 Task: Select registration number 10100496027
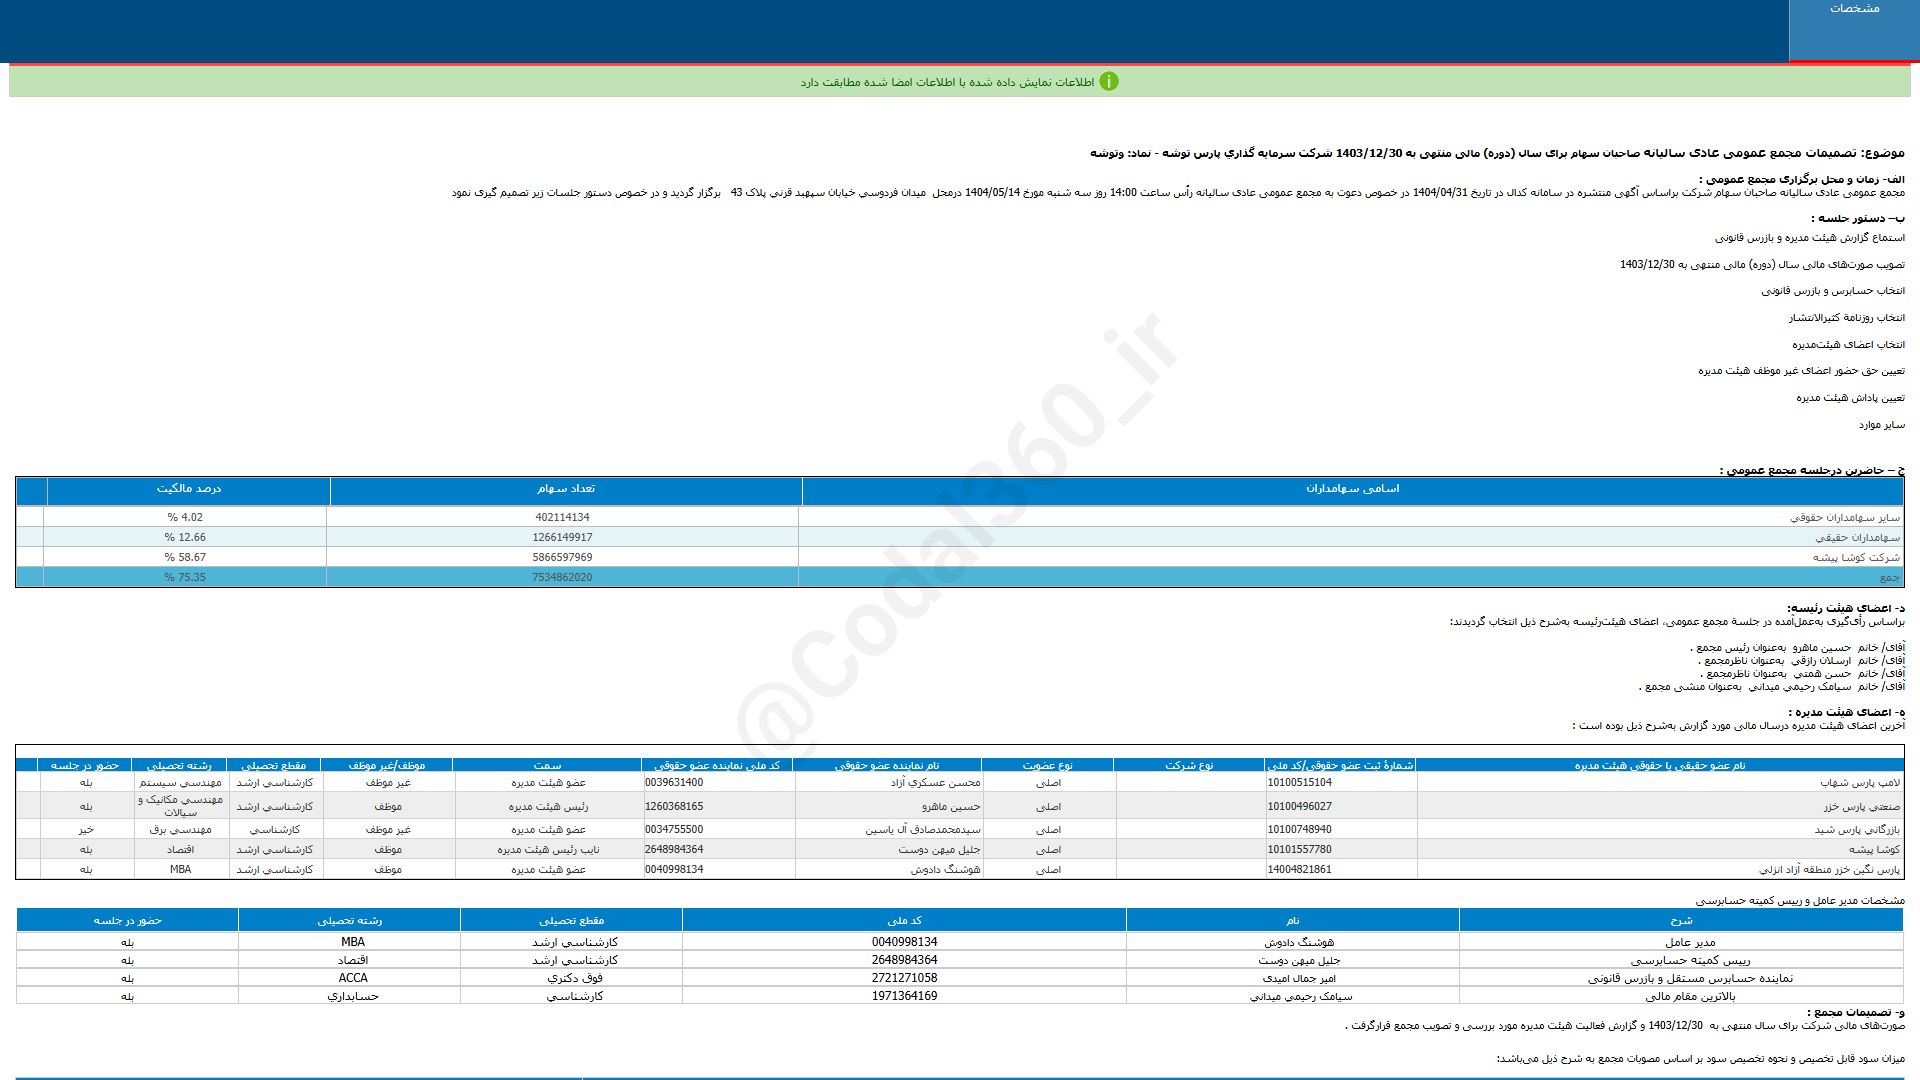[x=1299, y=806]
